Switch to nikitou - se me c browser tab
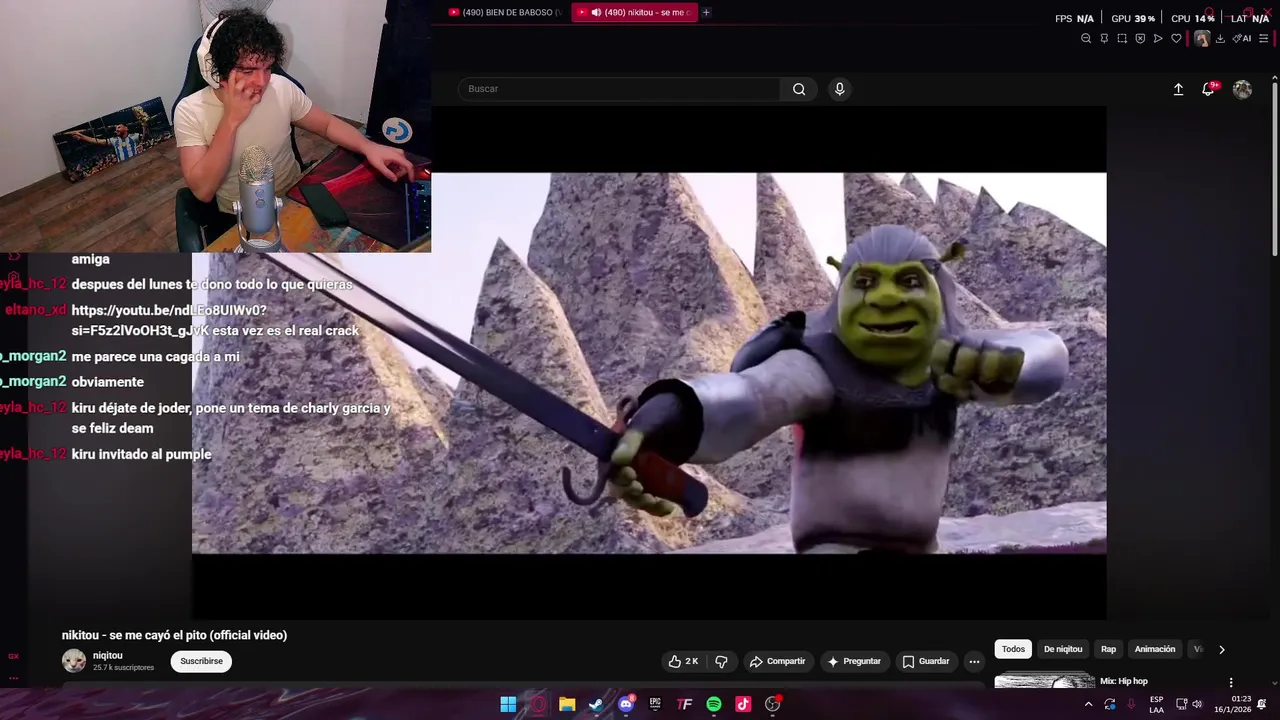The height and width of the screenshot is (720, 1280). click(634, 12)
